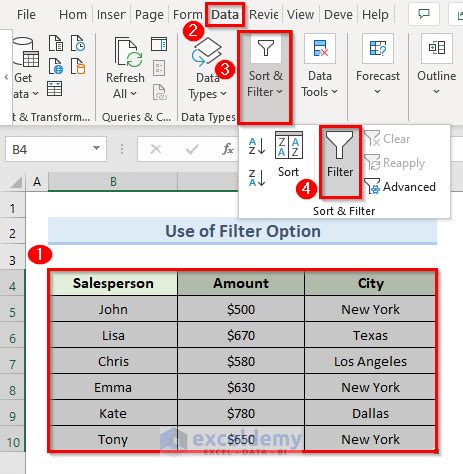Switch to the View tab

tap(300, 15)
